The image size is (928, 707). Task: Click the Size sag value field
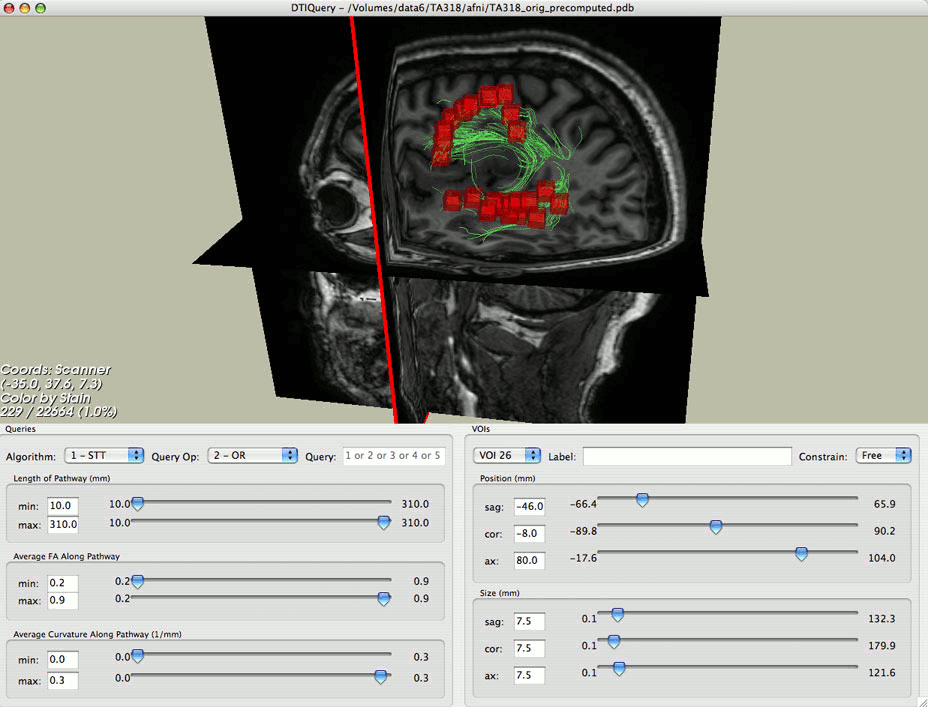click(529, 621)
